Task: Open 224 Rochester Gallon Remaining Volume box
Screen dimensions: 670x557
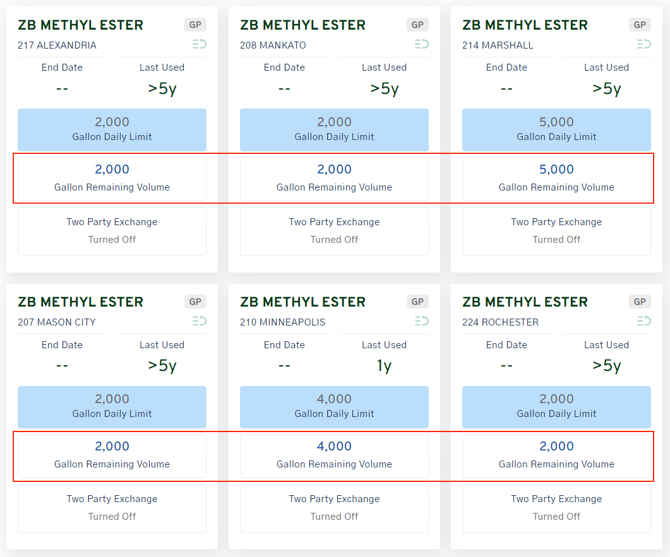Action: click(556, 455)
